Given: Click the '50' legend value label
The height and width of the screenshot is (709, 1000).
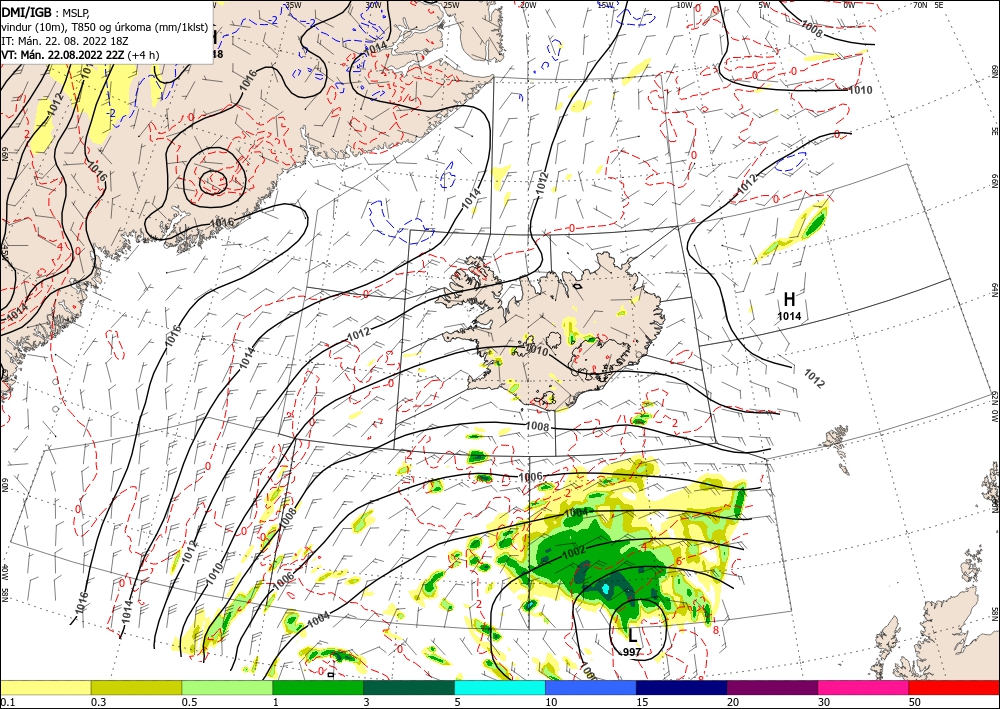Looking at the screenshot, I should click(x=915, y=702).
